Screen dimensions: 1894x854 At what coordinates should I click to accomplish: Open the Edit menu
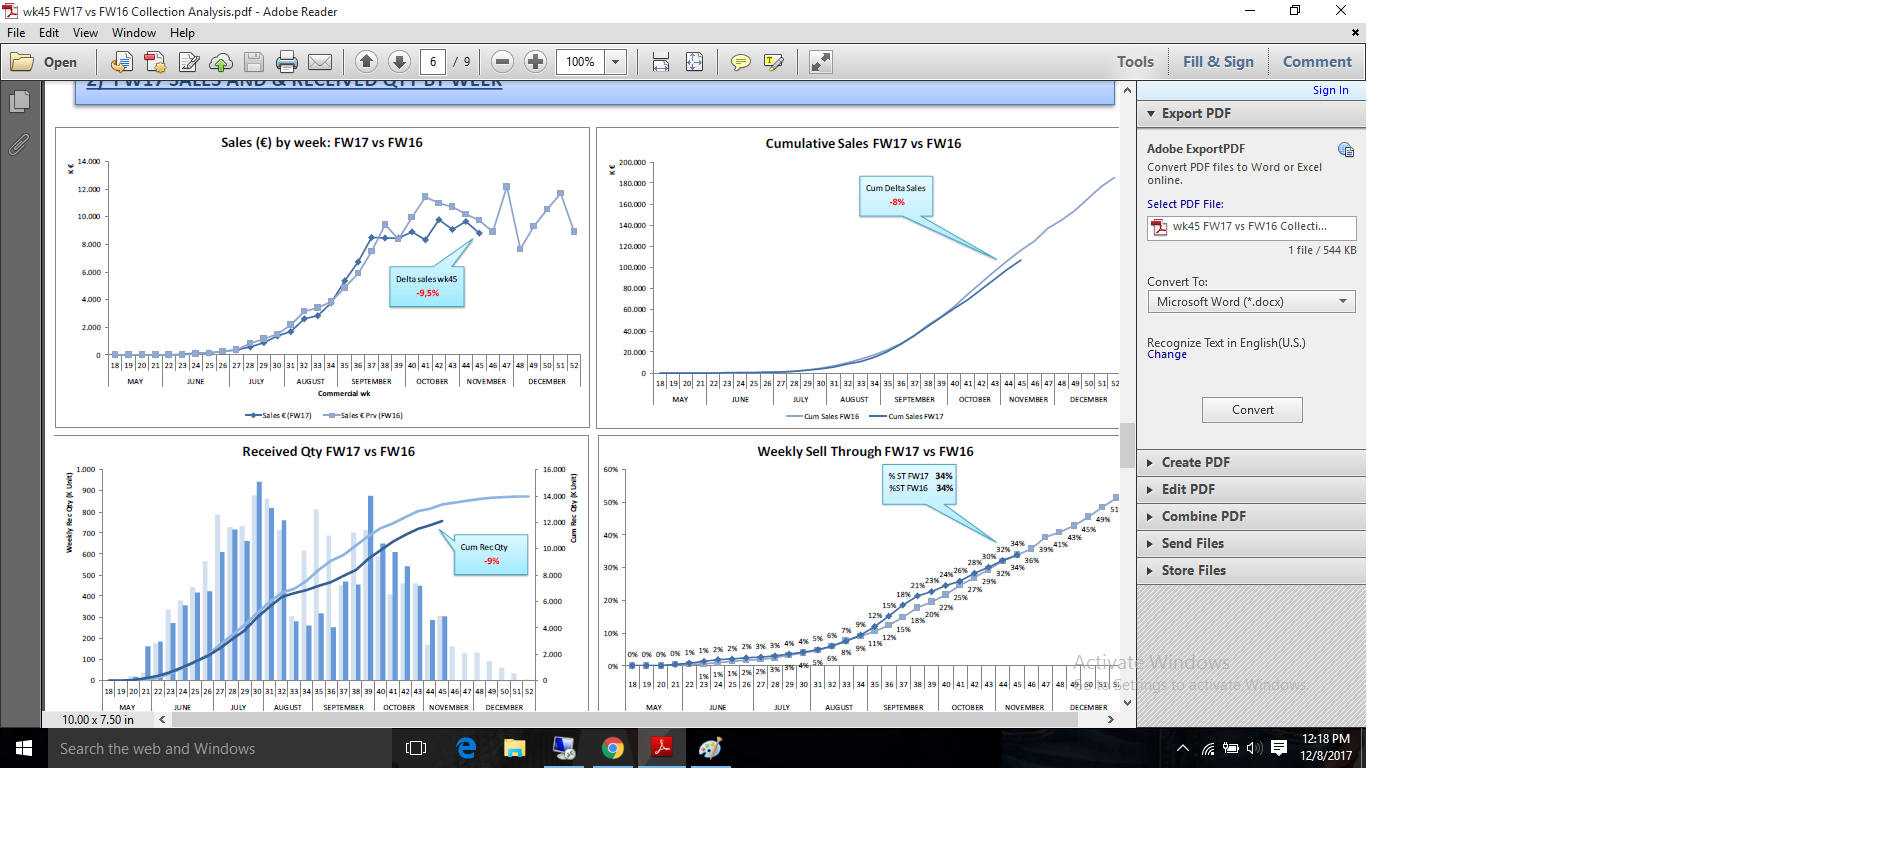tap(49, 33)
